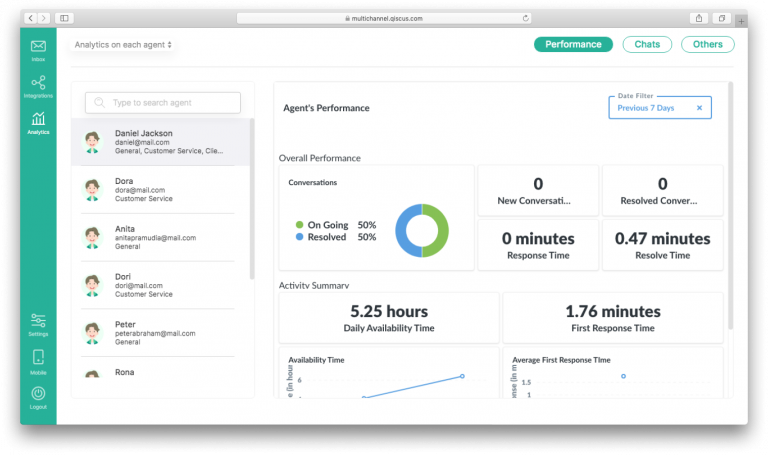Switch to the Performance tab
The height and width of the screenshot is (455, 768).
(573, 44)
